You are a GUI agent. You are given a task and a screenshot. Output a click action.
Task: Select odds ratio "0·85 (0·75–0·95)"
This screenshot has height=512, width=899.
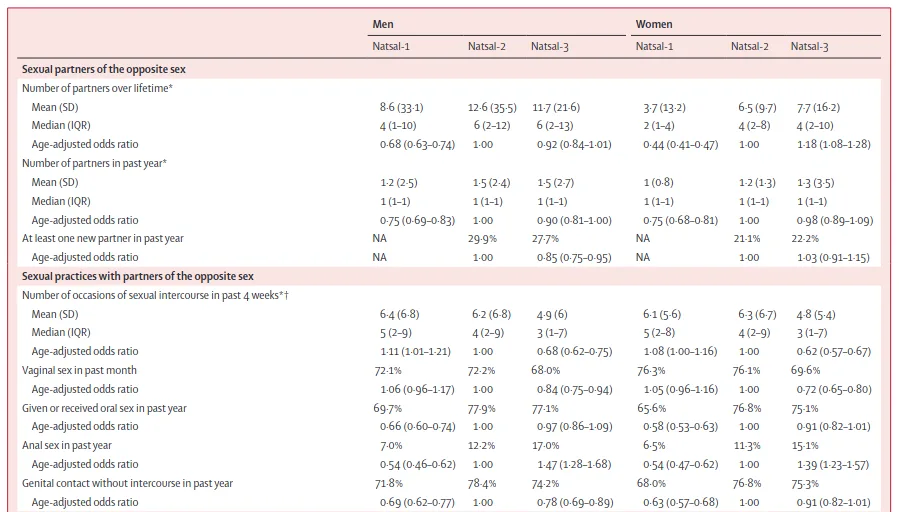click(x=574, y=257)
